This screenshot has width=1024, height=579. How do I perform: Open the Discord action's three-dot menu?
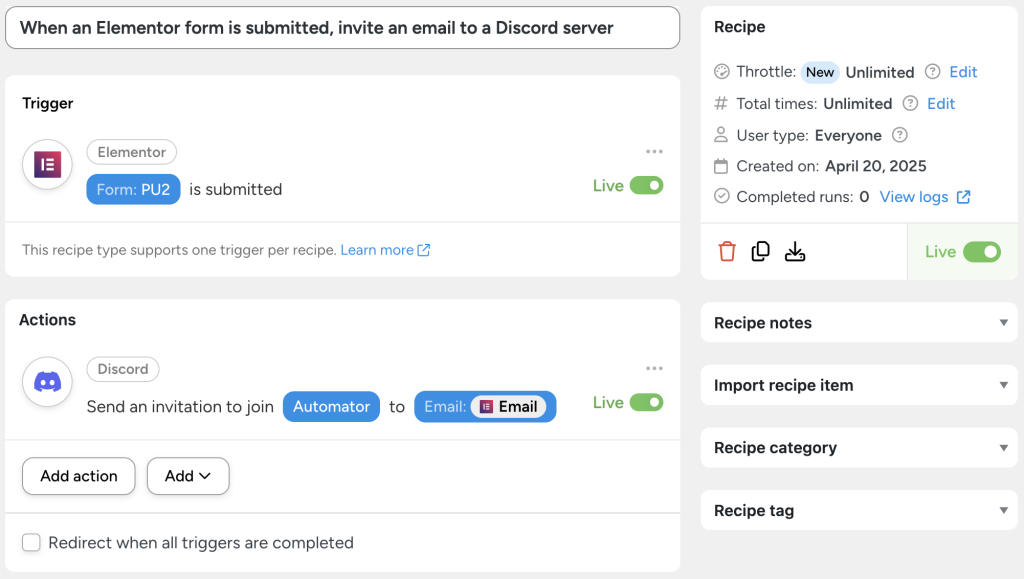pos(654,369)
